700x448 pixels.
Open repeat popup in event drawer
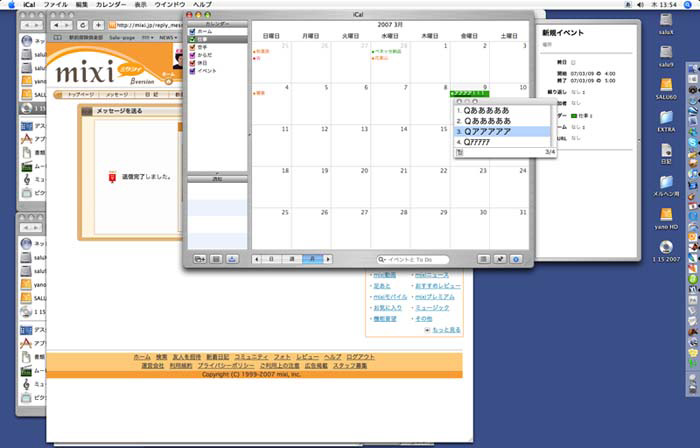coord(579,92)
